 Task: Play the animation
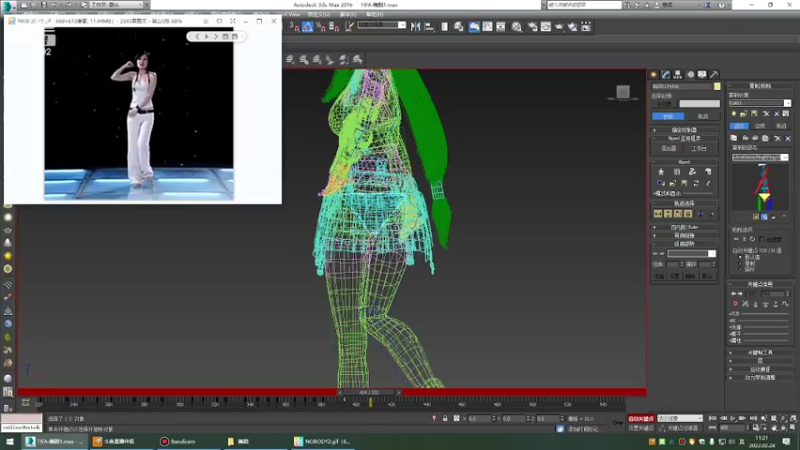(733, 418)
